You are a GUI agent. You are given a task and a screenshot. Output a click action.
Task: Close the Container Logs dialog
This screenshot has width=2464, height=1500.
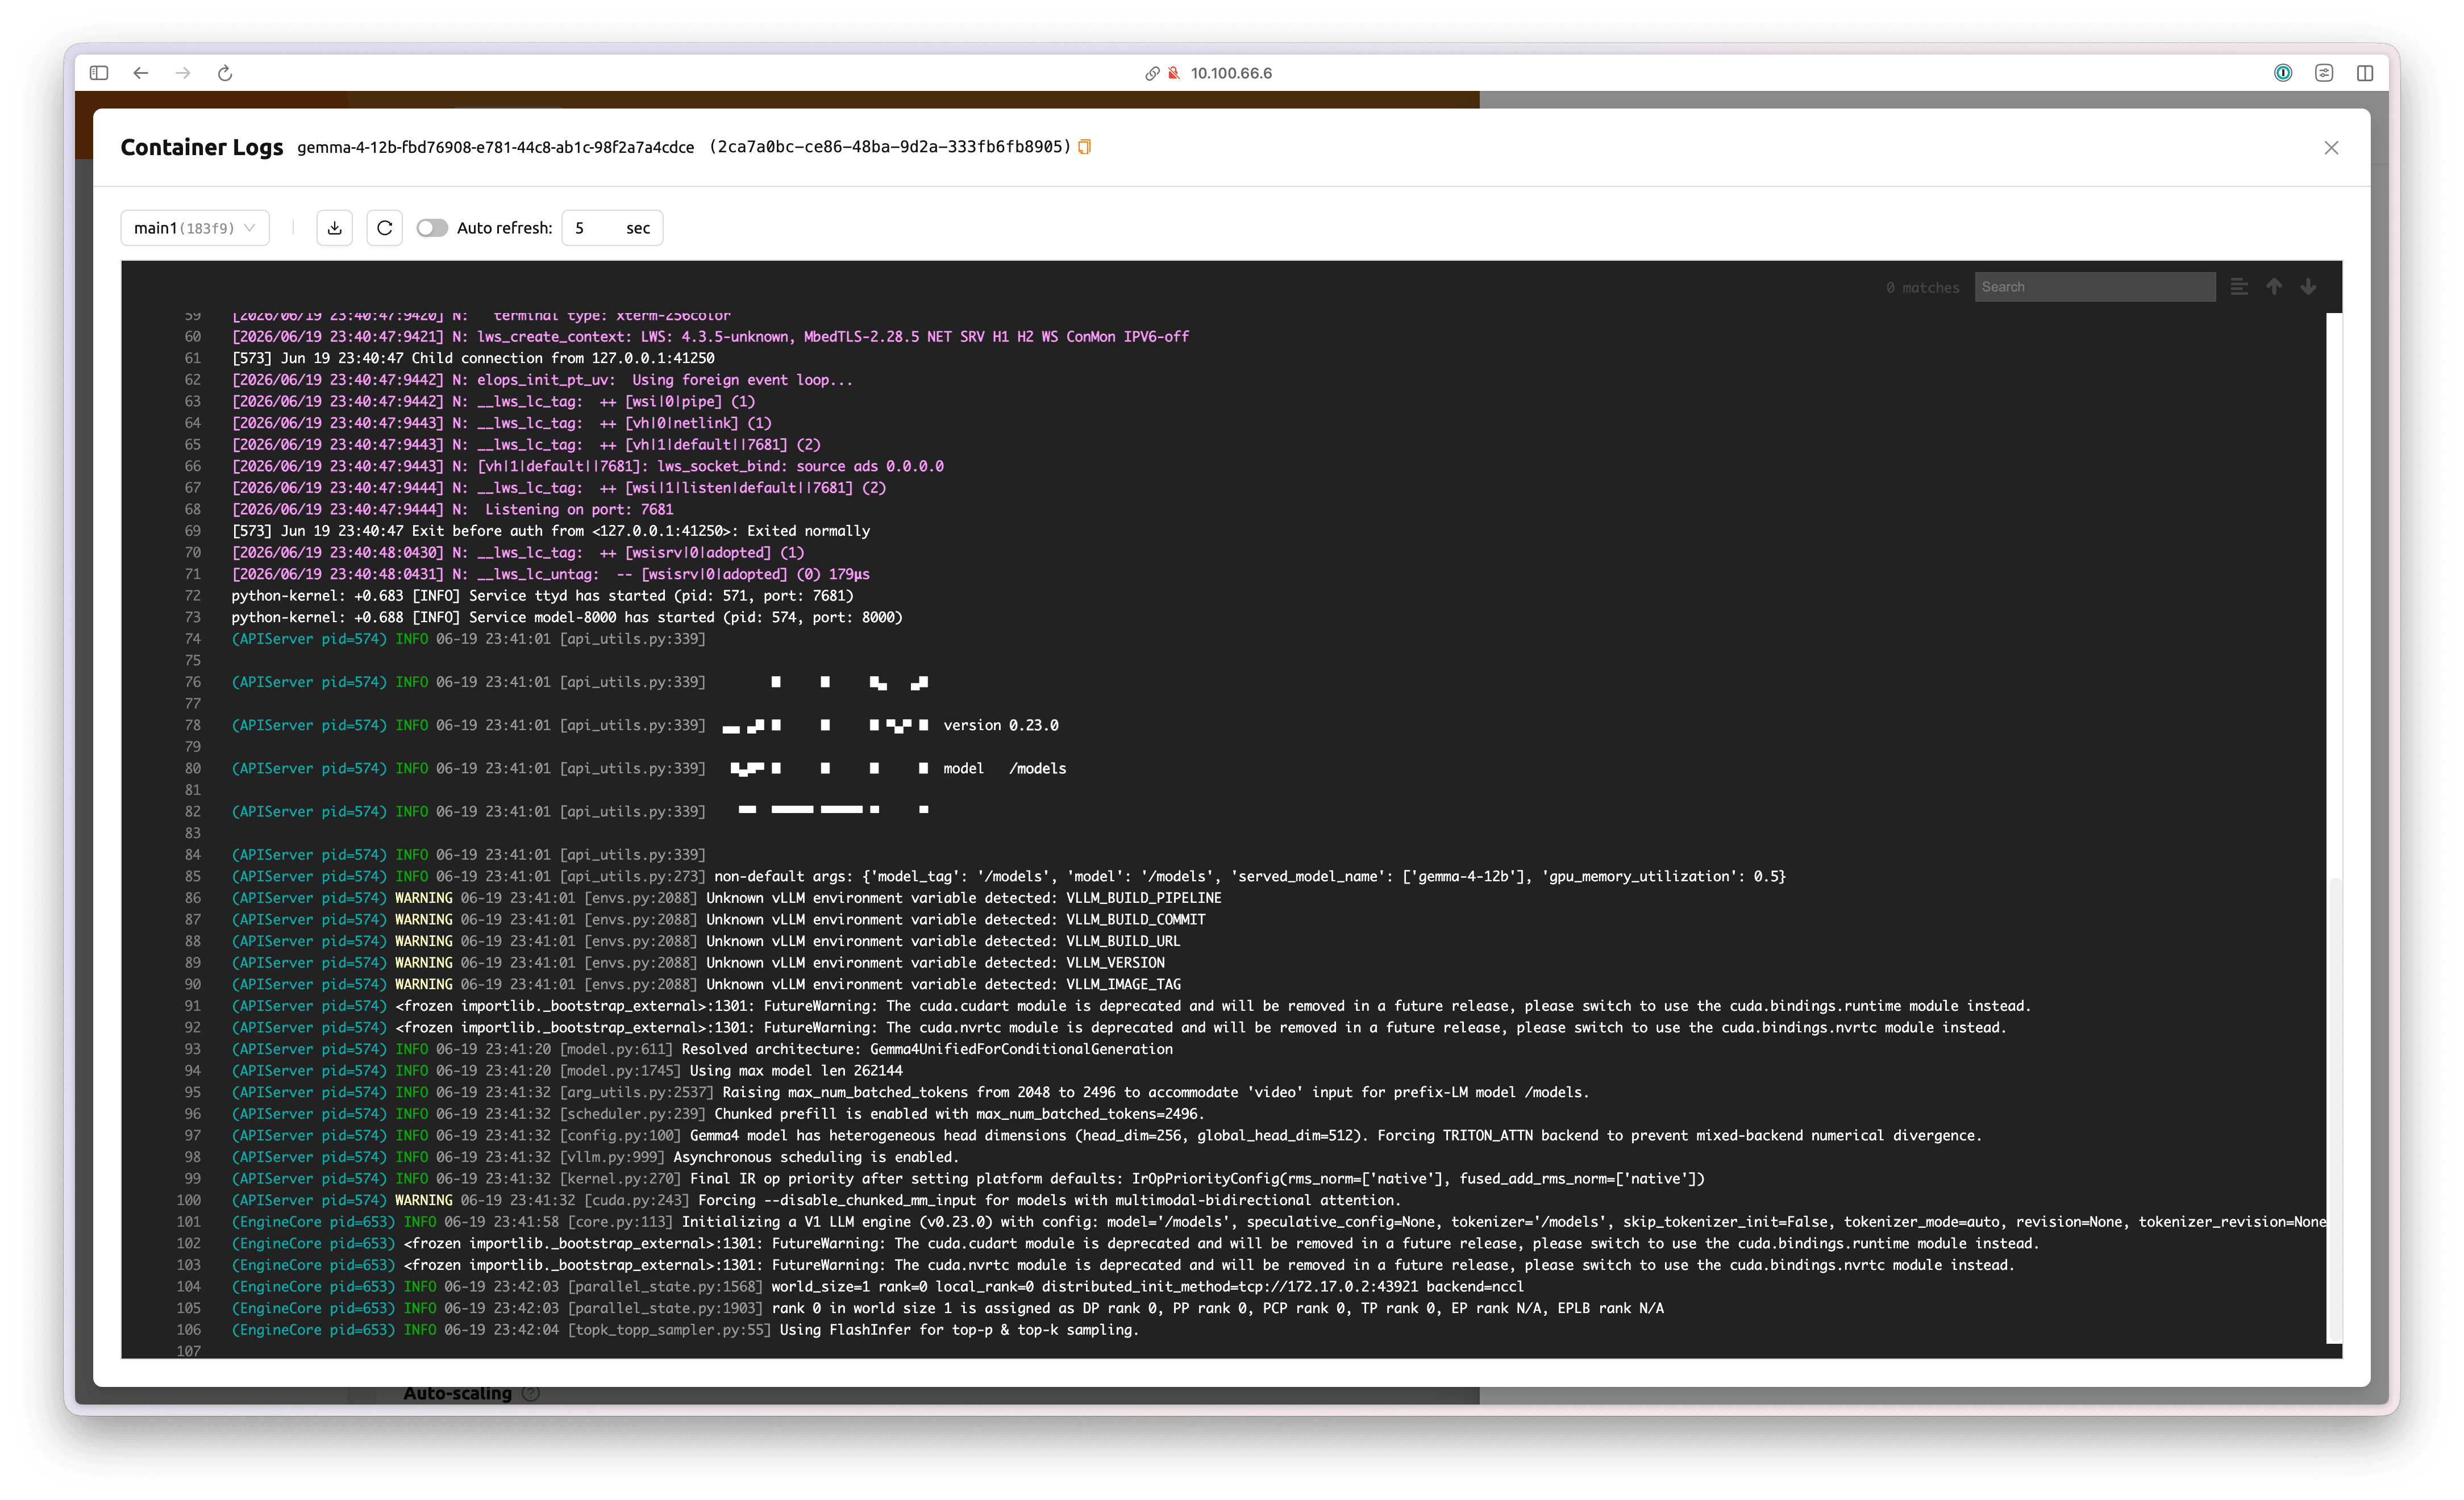2331,148
